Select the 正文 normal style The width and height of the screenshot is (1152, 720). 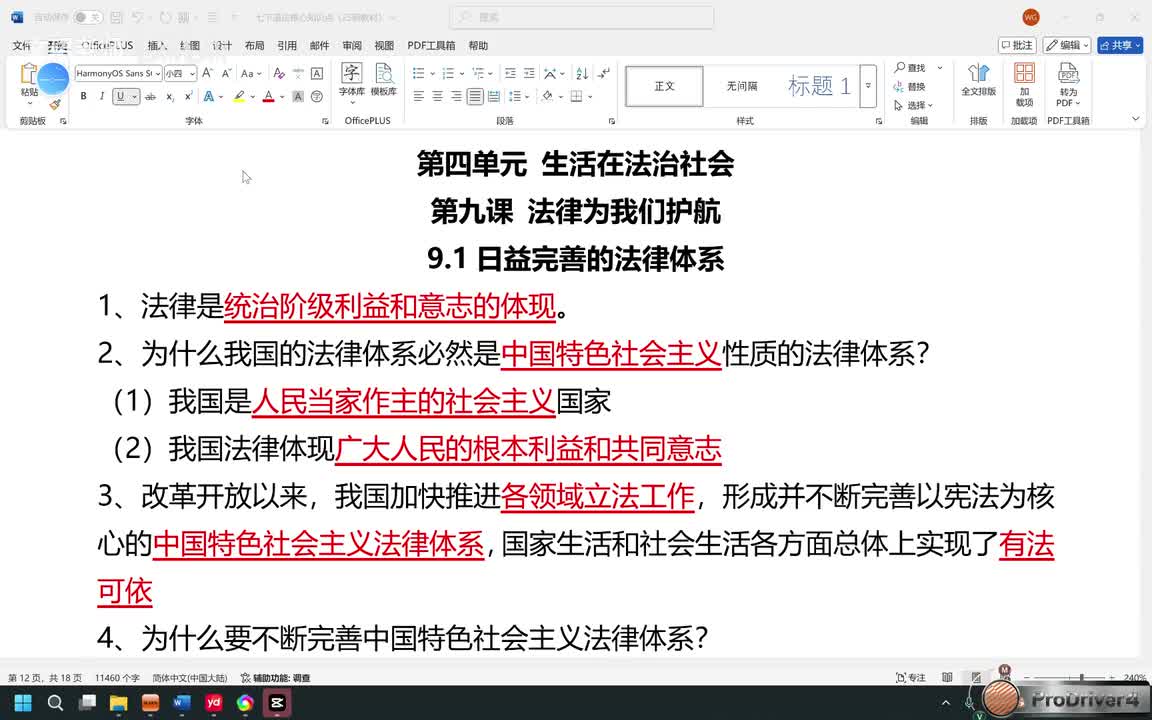coord(664,86)
